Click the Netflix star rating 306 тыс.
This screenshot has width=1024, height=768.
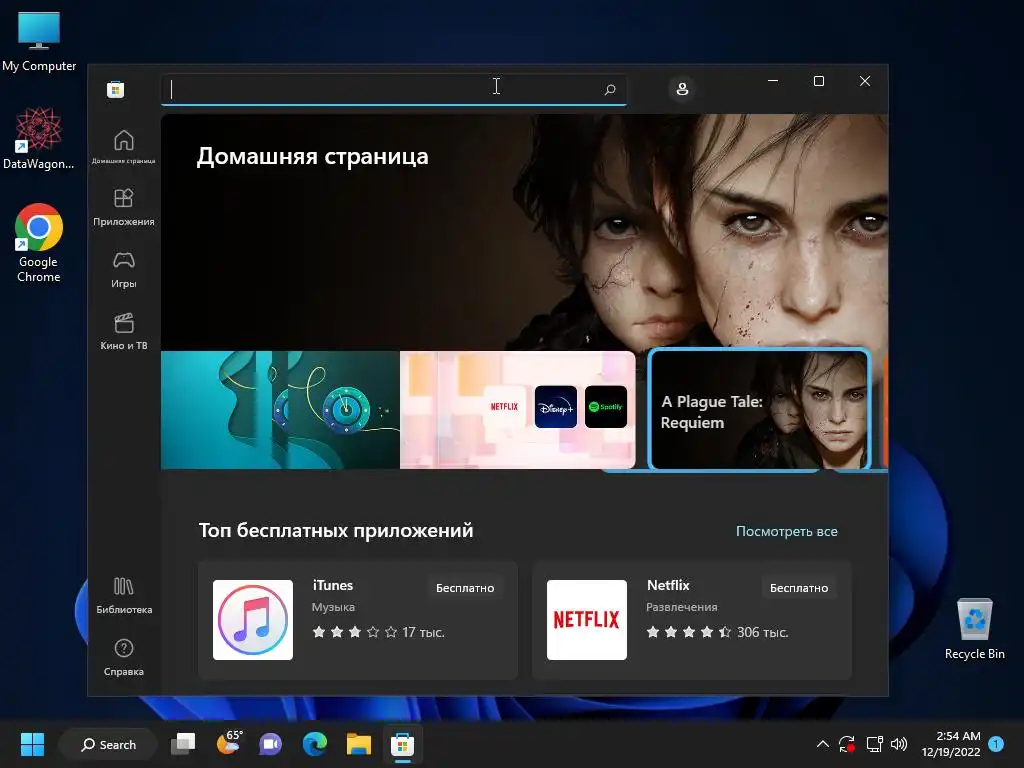point(717,632)
